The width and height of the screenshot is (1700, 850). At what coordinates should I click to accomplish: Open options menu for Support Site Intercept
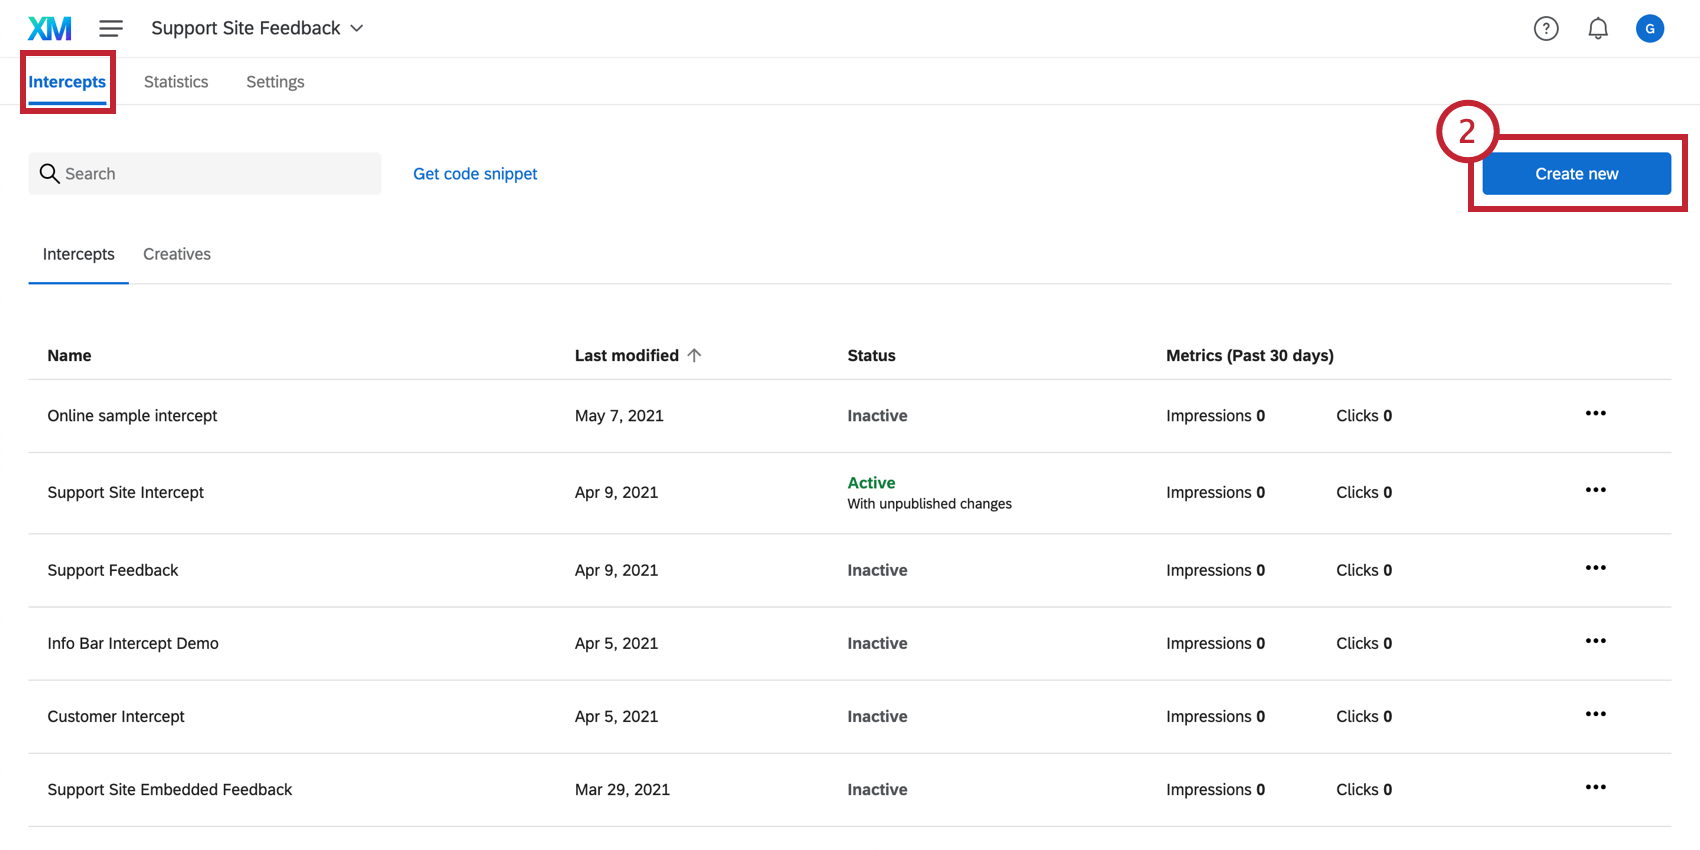click(x=1595, y=491)
